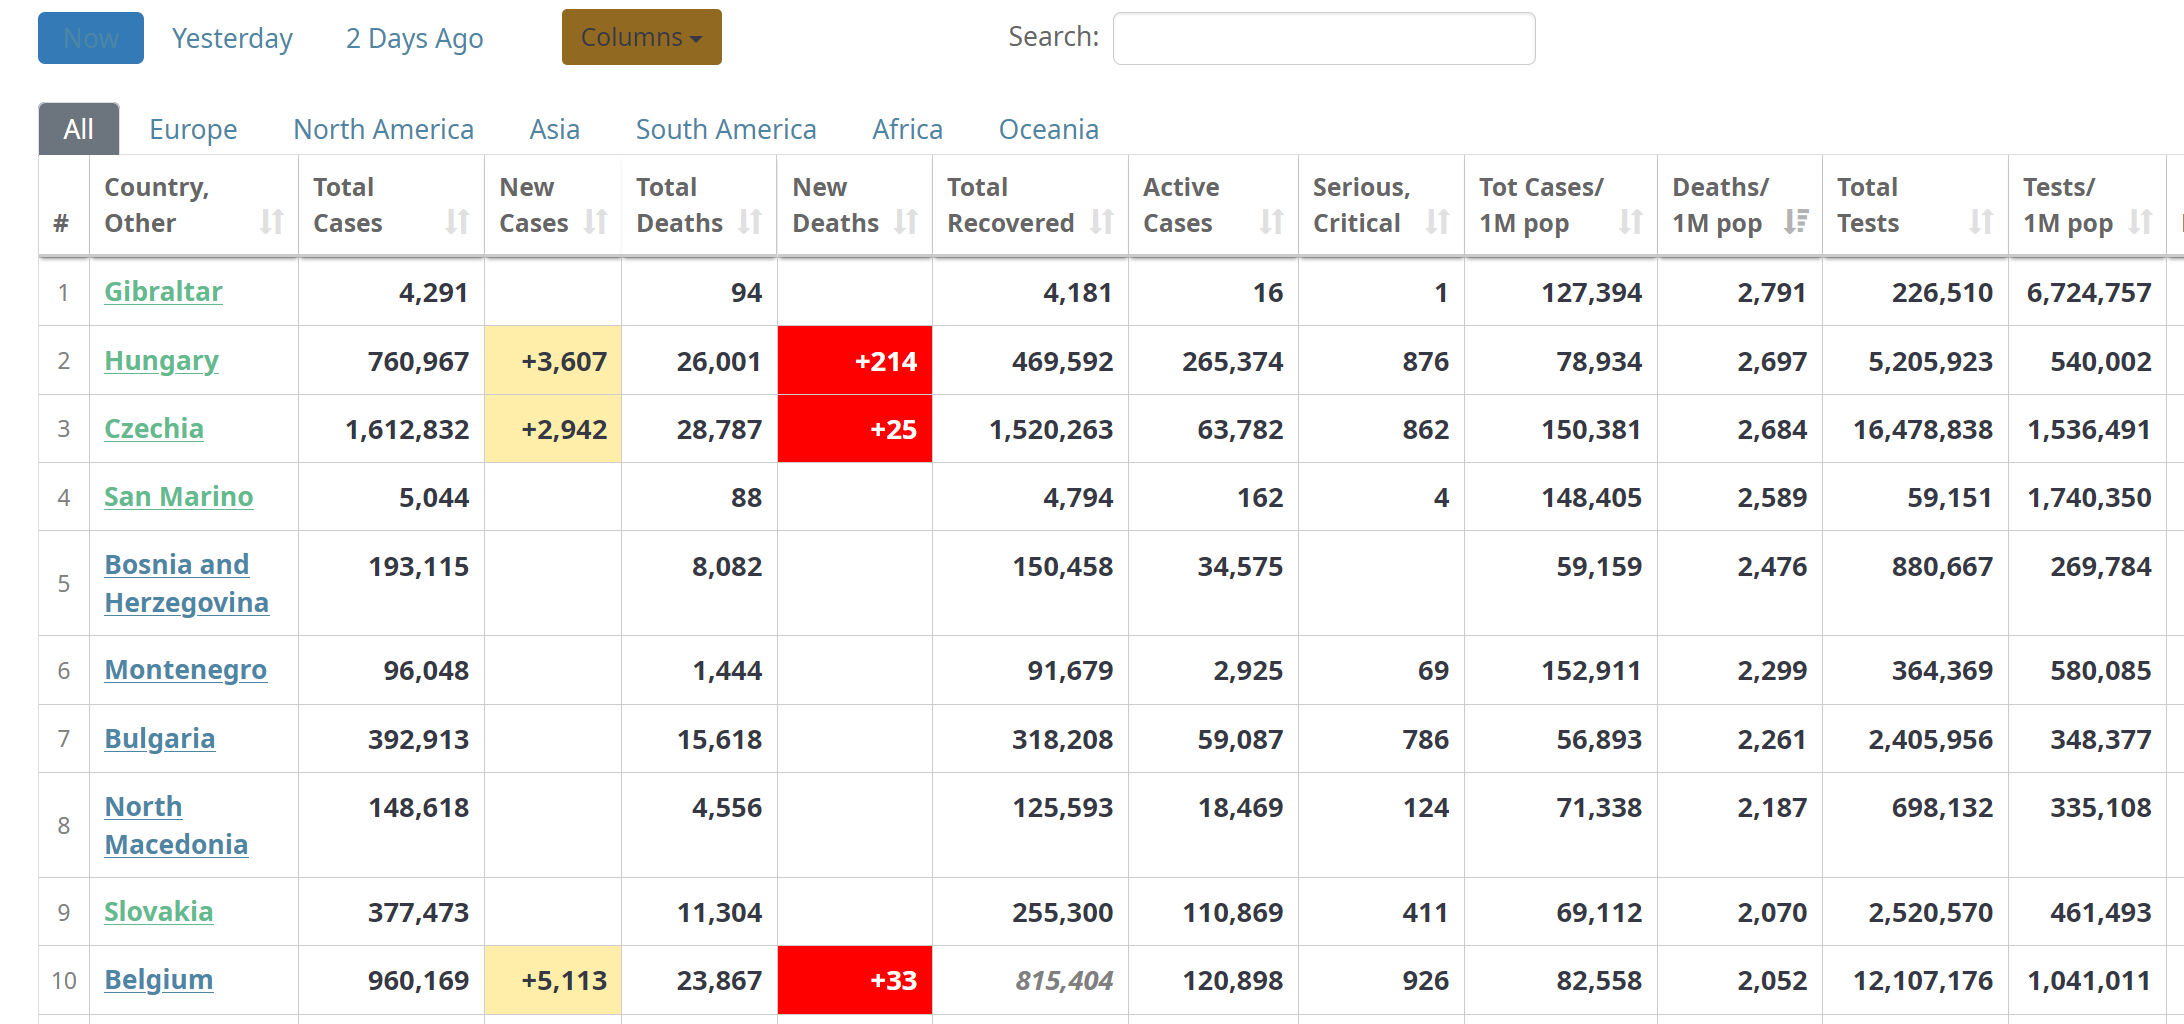Open the San Marino country link
The height and width of the screenshot is (1024, 2184).
click(178, 497)
